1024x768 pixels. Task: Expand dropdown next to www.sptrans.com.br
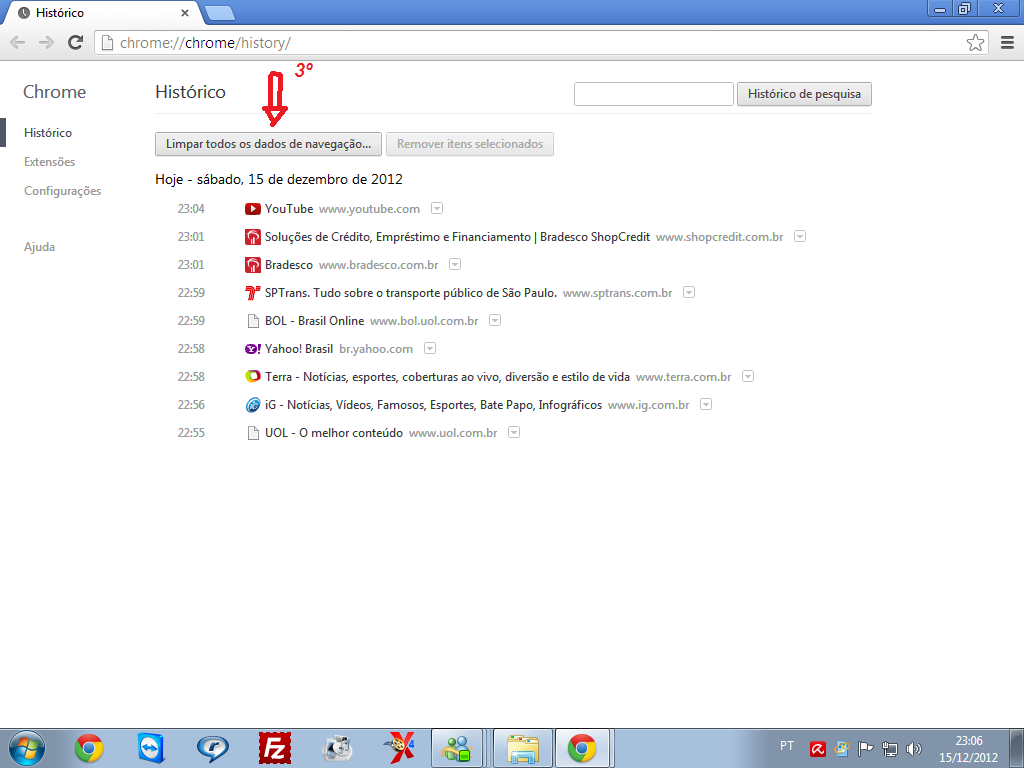[689, 293]
